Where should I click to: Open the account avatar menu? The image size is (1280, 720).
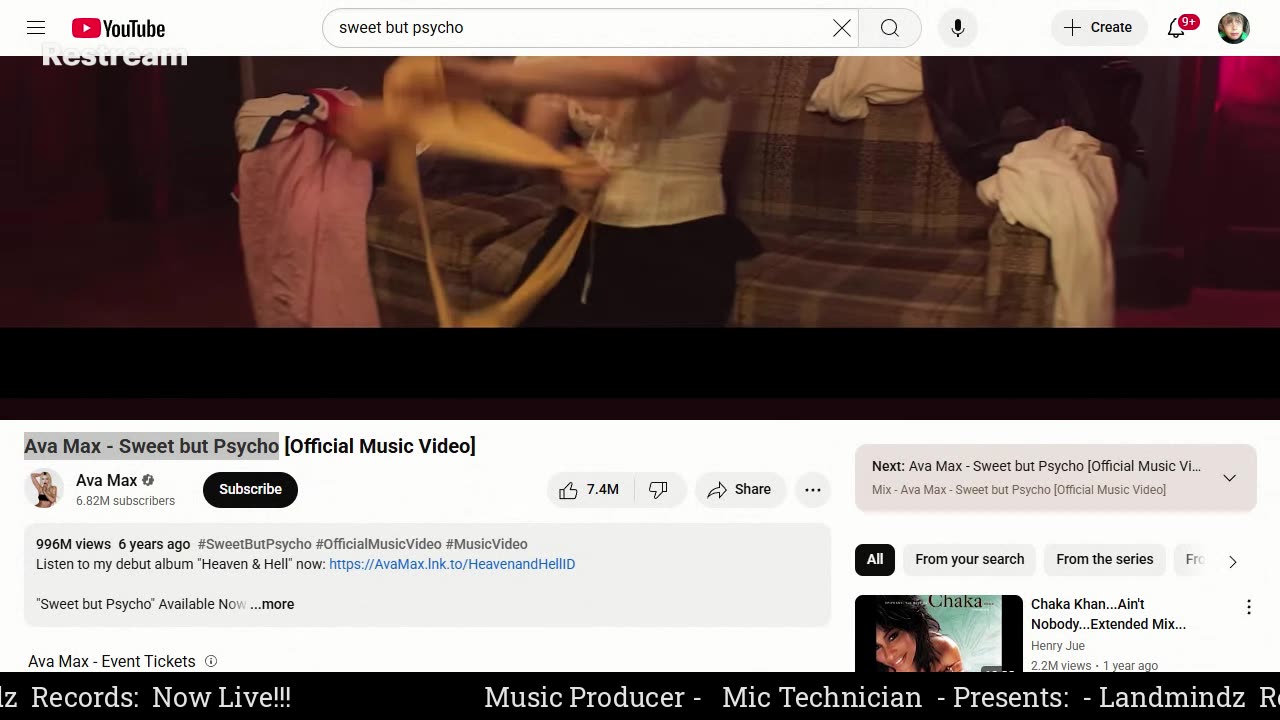point(1234,28)
